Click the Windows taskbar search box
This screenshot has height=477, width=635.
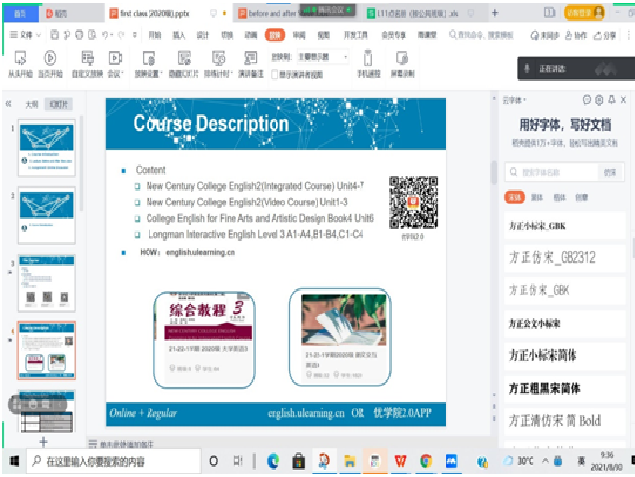114,461
